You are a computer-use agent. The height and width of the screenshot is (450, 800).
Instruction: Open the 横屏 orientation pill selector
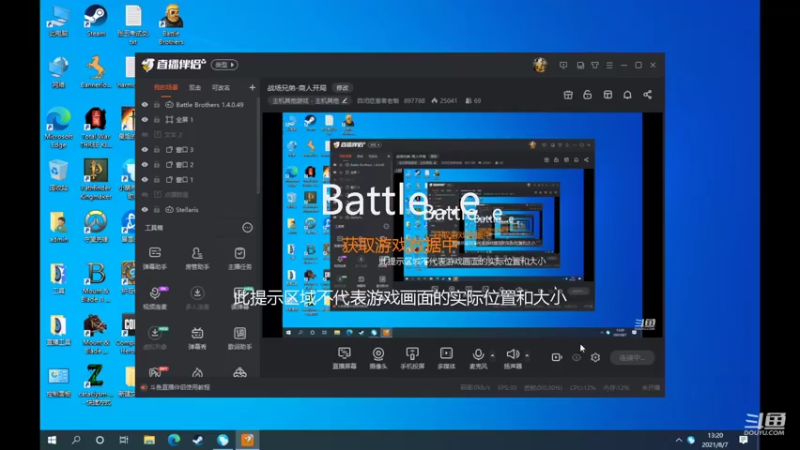point(224,65)
